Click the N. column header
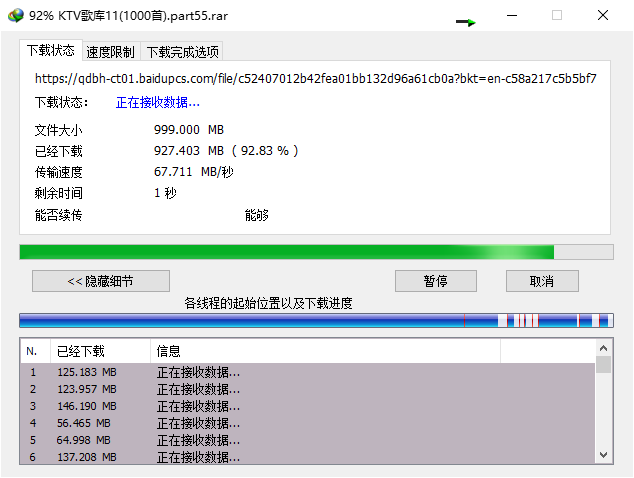Screen dimensions: 634x478 [36, 351]
